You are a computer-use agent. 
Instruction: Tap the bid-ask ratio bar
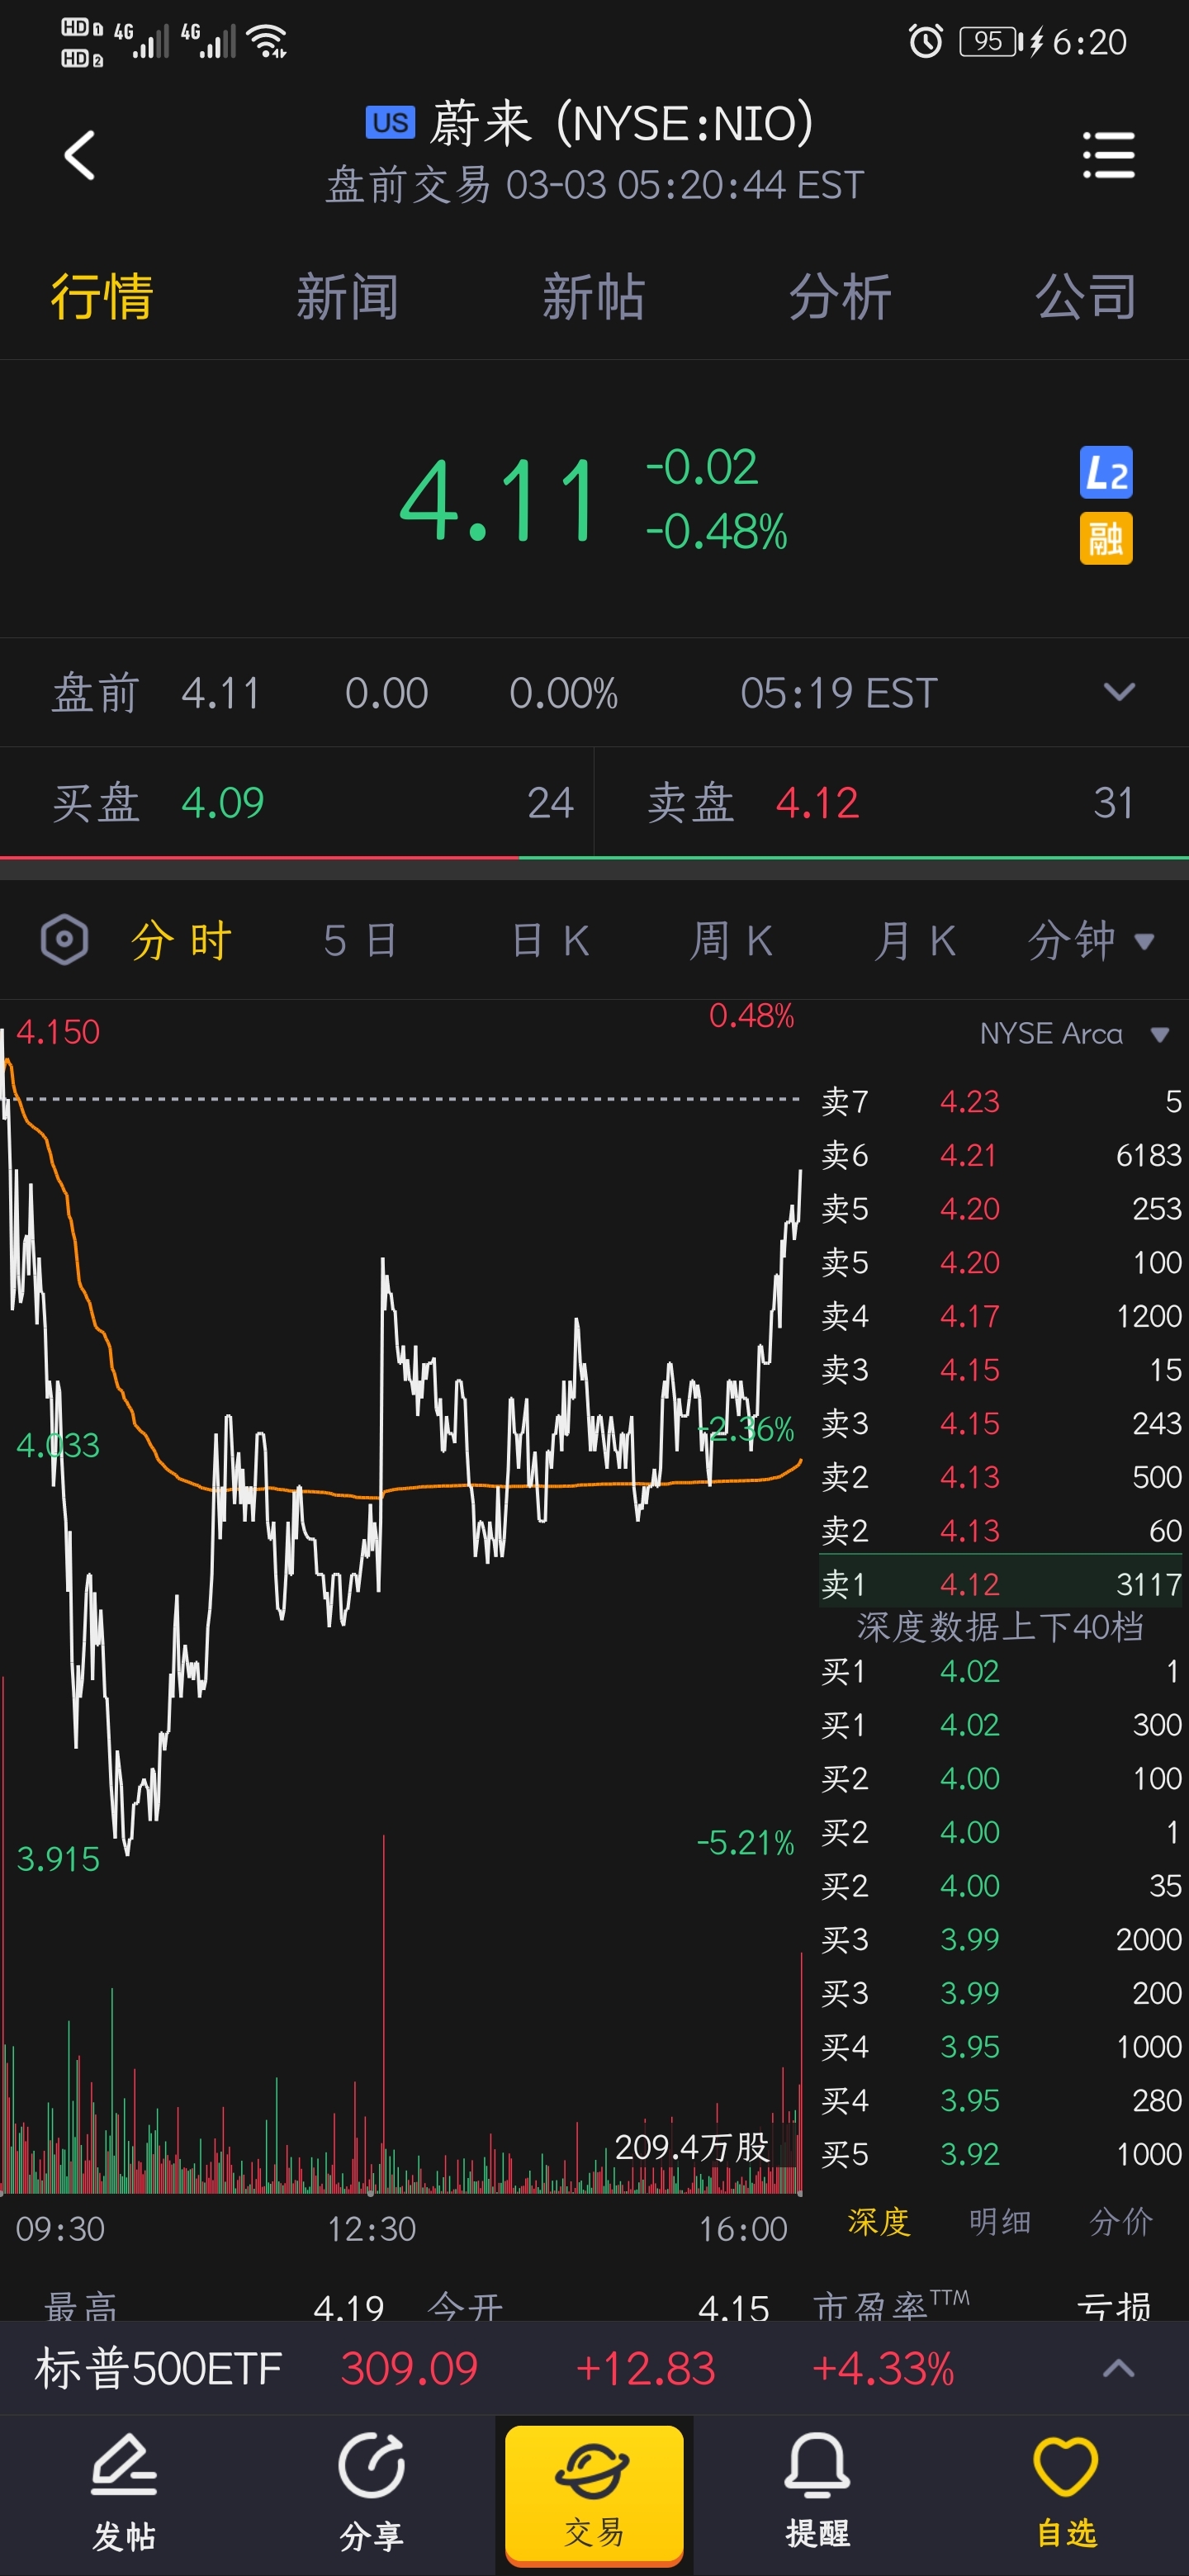point(594,857)
